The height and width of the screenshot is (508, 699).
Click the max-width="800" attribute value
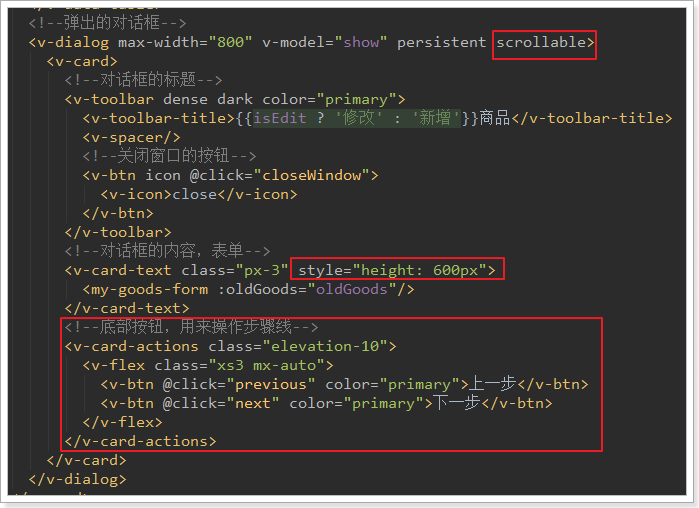(185, 42)
